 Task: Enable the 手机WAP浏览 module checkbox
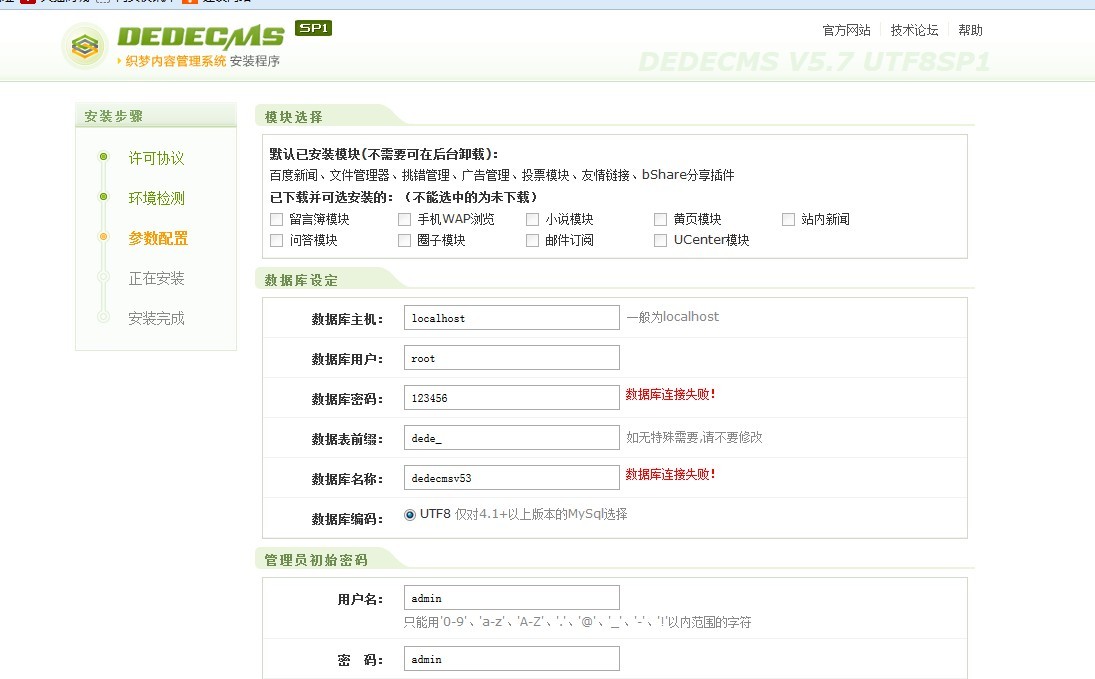pyautogui.click(x=404, y=219)
